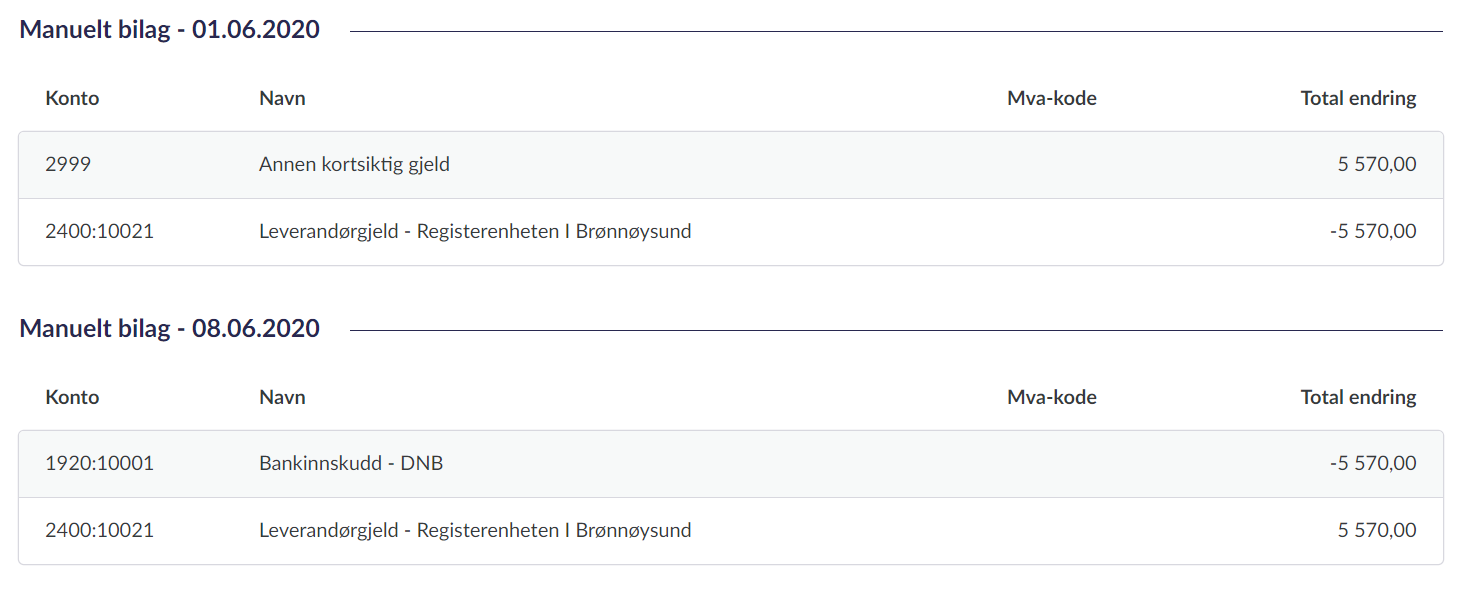
Task: Click Total endring header in 01.06.2020 table
Action: pos(1358,98)
